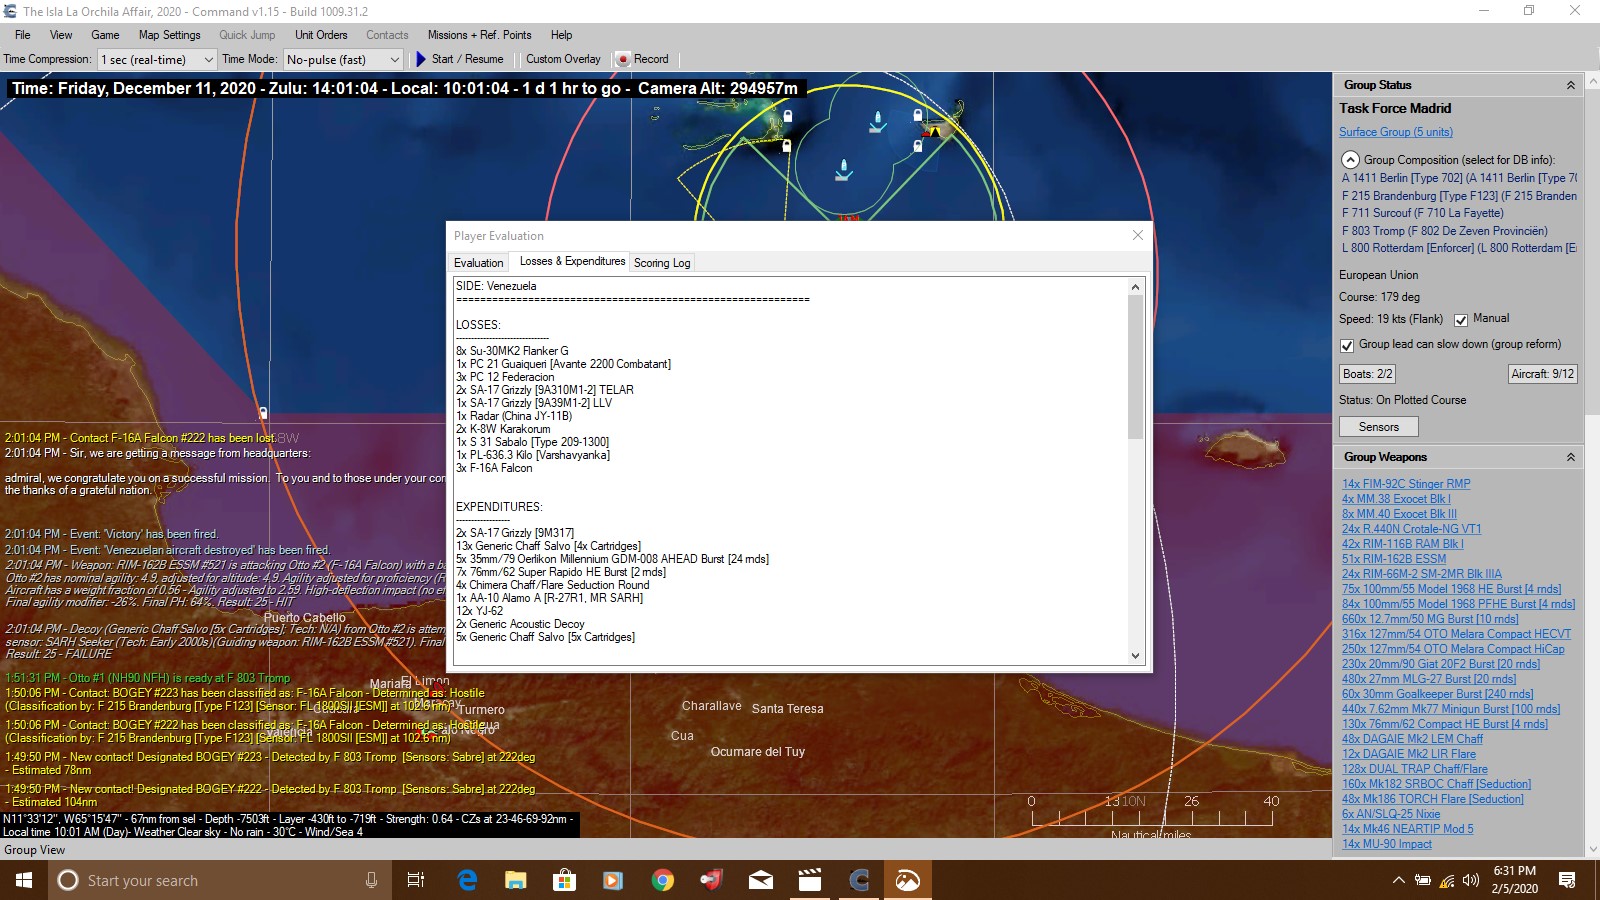Viewport: 1600px width, 900px height.
Task: Open File Explorer from the taskbar
Action: 515,880
